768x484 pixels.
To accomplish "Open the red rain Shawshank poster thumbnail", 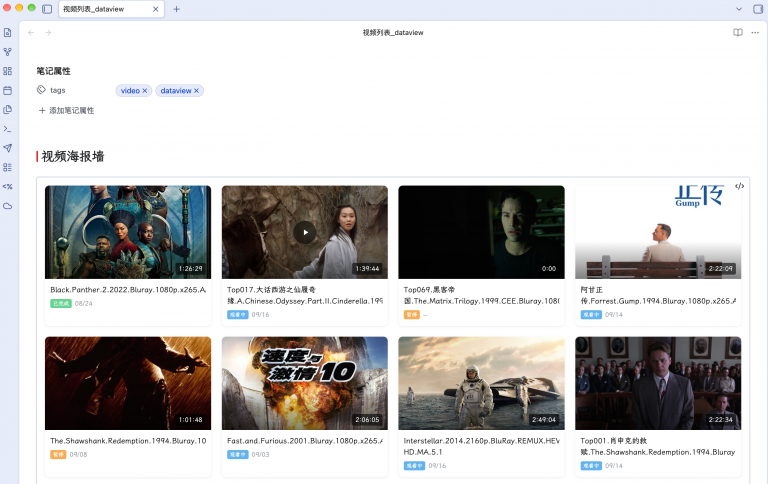I will point(128,383).
